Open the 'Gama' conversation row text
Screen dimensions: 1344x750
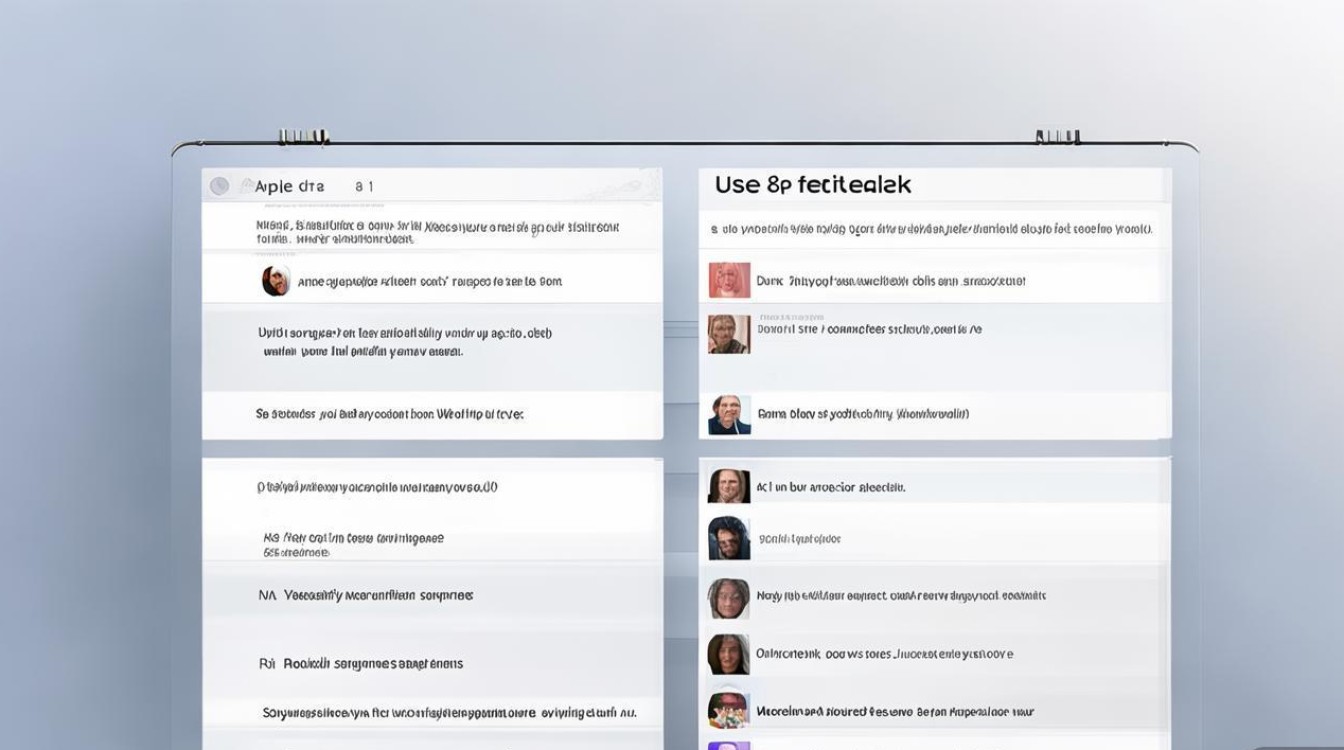click(x=863, y=414)
